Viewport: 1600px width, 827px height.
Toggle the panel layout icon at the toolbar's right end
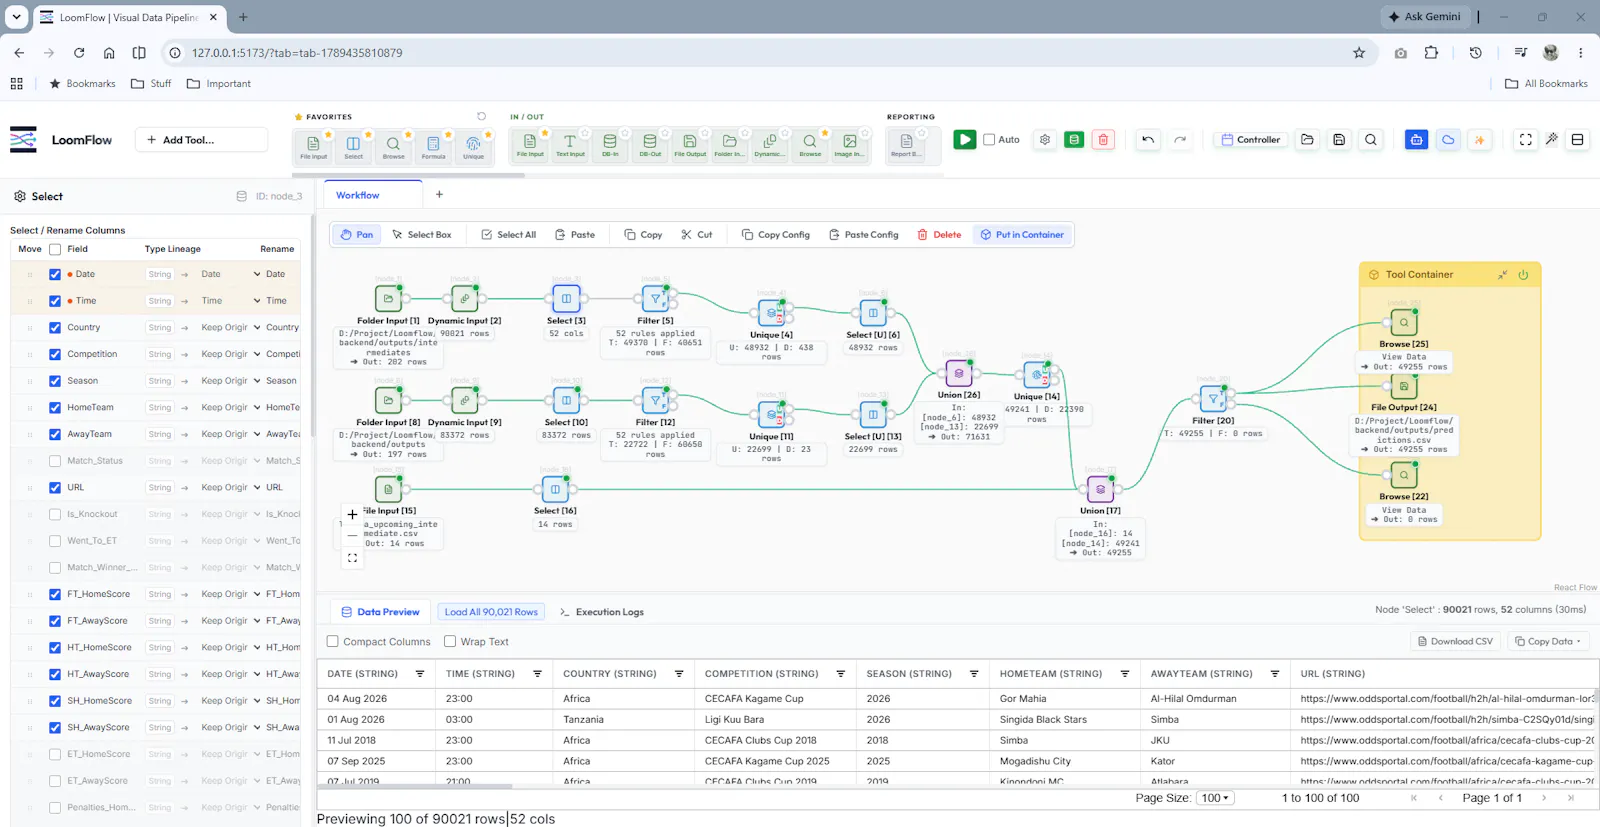pos(1577,140)
